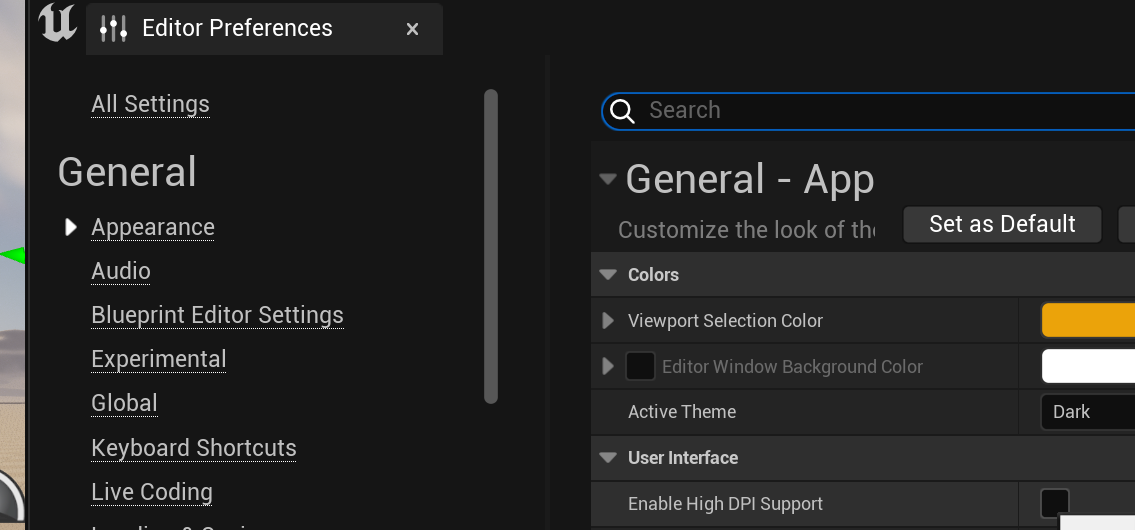Close the Editor Preferences tab
This screenshot has width=1135, height=530.
point(412,29)
